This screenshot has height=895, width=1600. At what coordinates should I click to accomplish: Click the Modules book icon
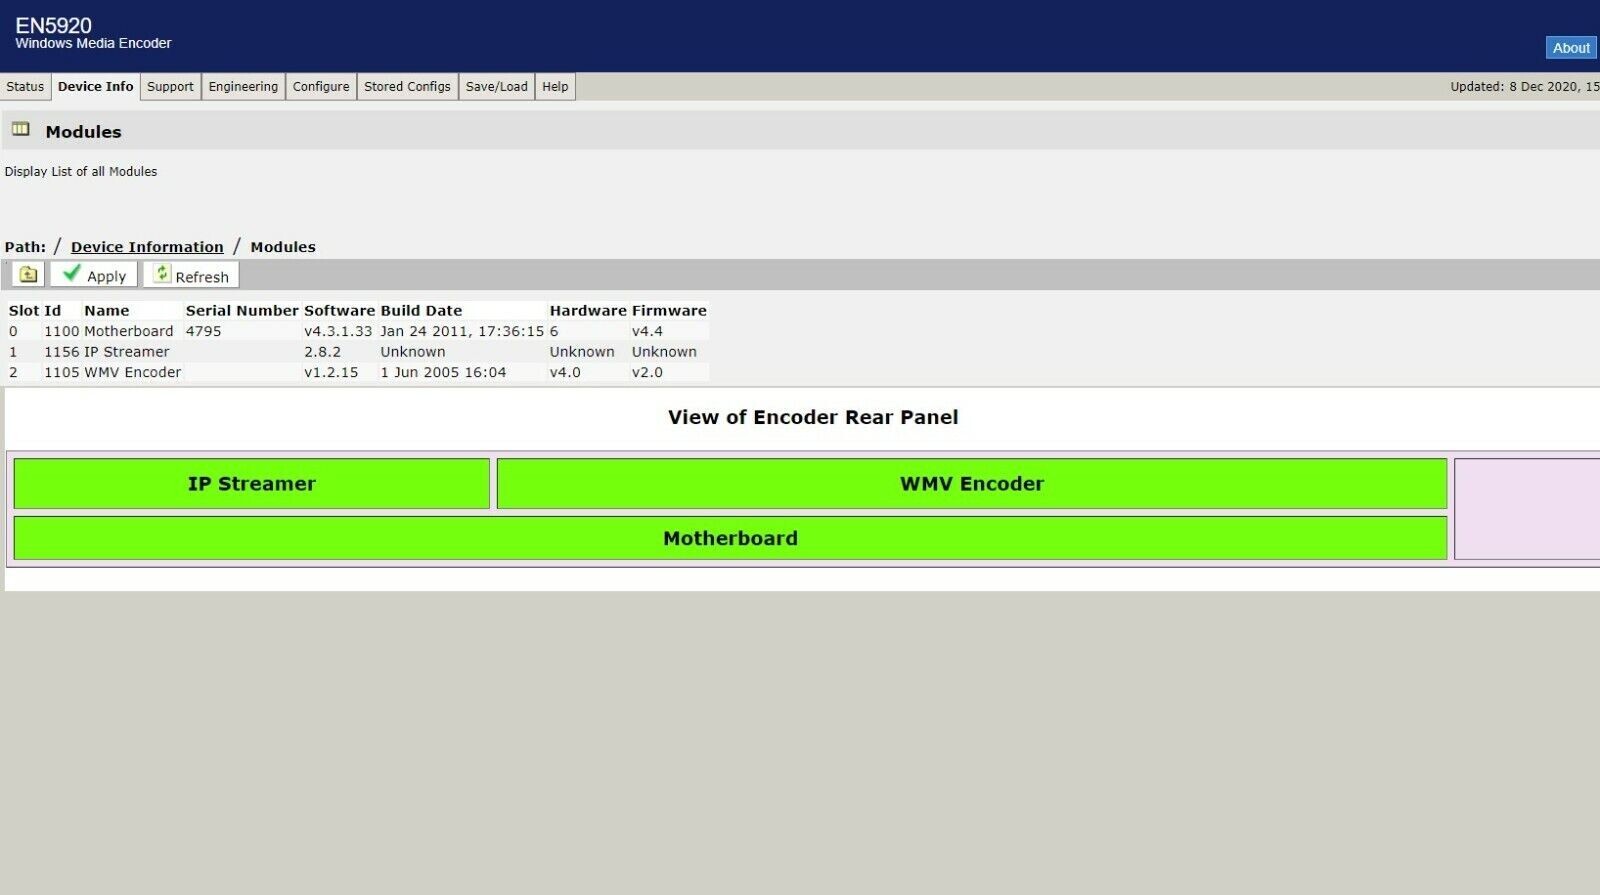pyautogui.click(x=21, y=130)
